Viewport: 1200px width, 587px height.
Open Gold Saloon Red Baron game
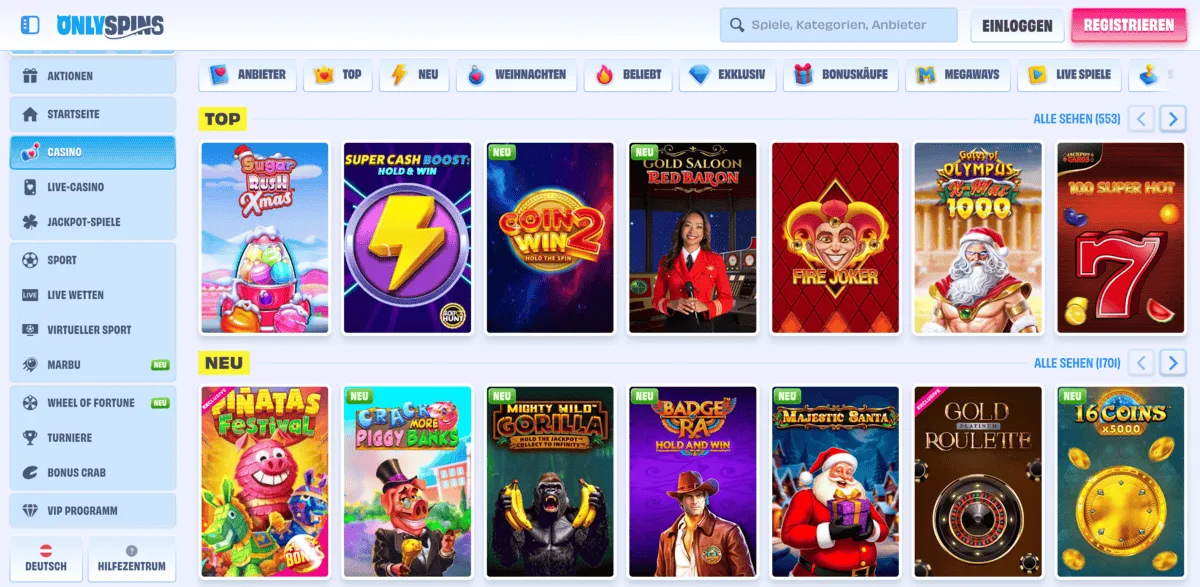pyautogui.click(x=692, y=238)
